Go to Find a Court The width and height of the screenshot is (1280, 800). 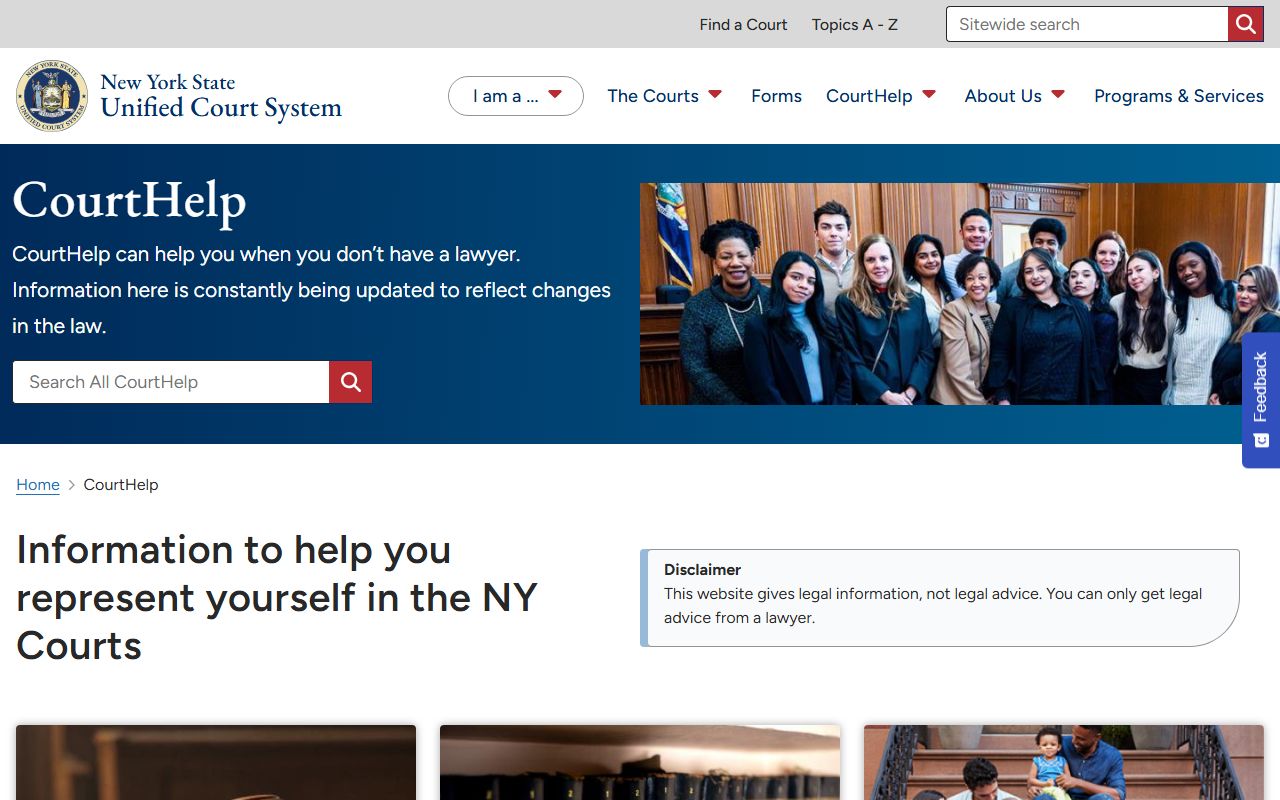tap(743, 24)
